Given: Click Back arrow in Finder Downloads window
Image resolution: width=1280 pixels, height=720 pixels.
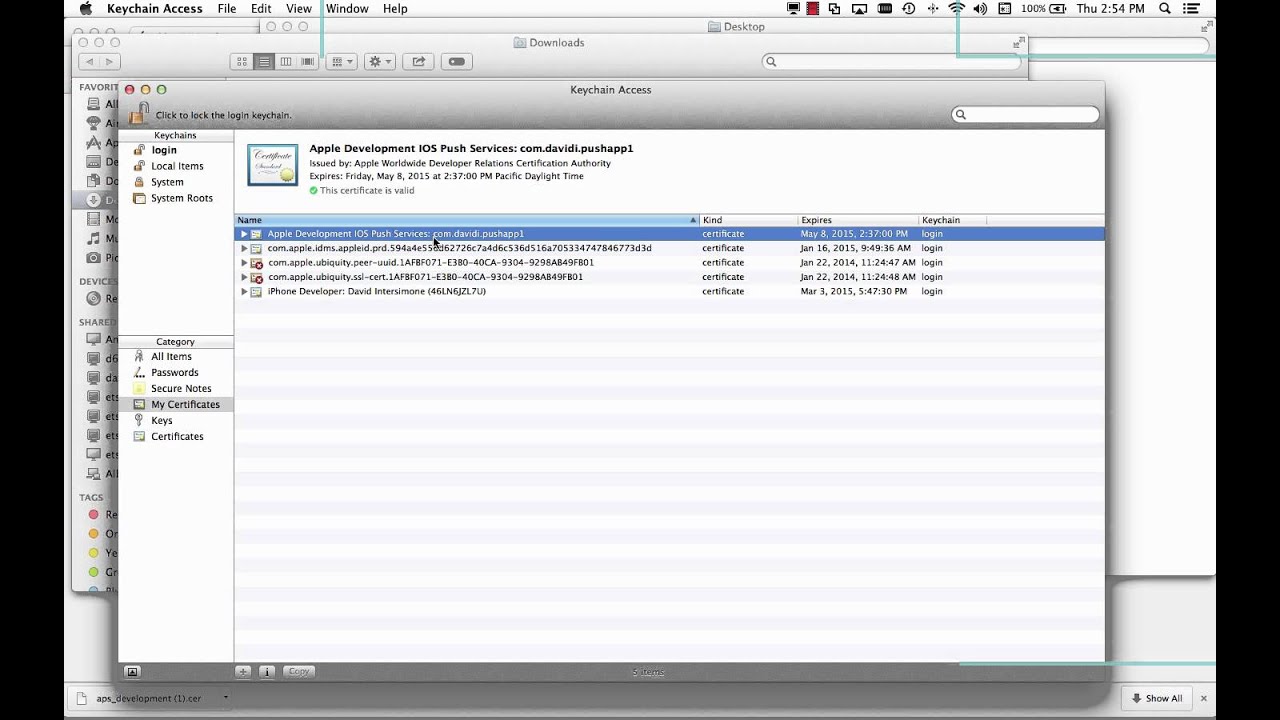Looking at the screenshot, I should coord(88,62).
